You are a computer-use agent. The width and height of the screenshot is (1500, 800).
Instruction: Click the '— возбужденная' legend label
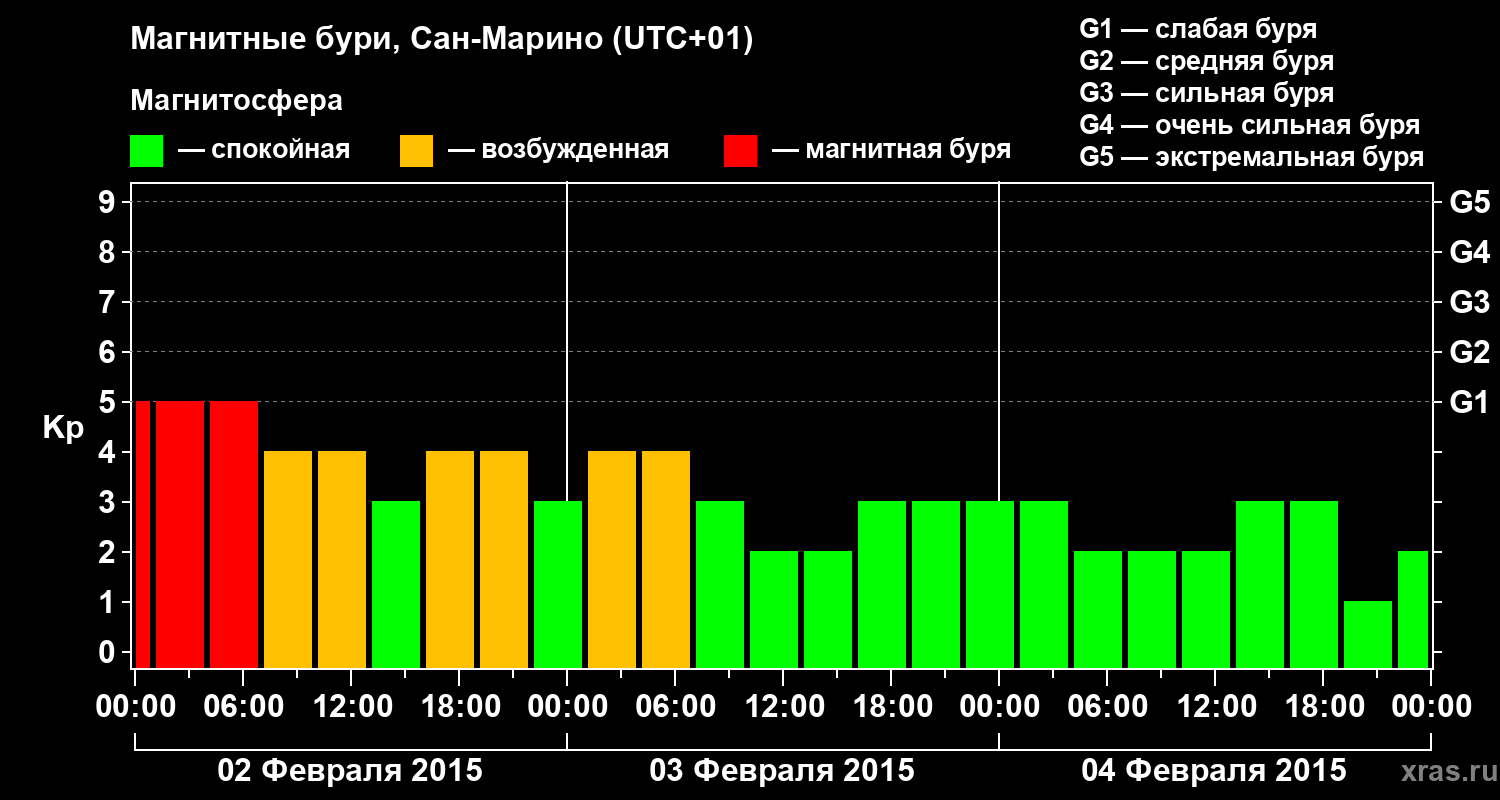558,151
